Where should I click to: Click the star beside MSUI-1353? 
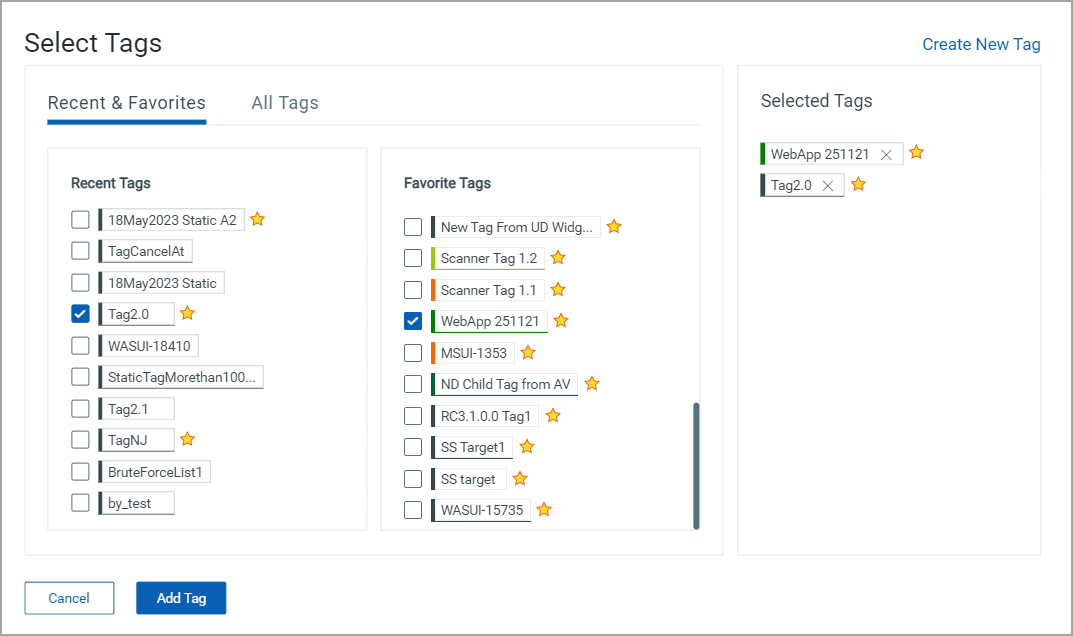click(x=528, y=352)
